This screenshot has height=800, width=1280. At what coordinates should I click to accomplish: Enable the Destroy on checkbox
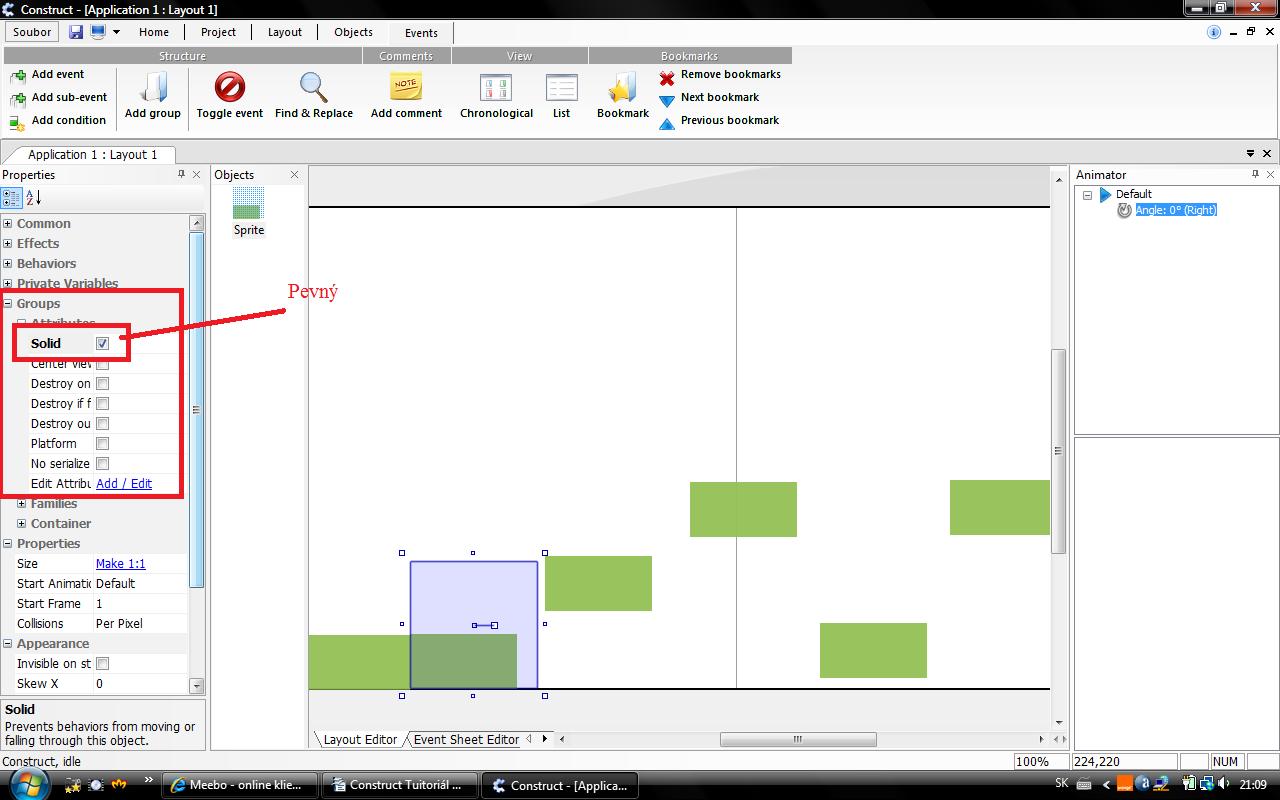102,383
